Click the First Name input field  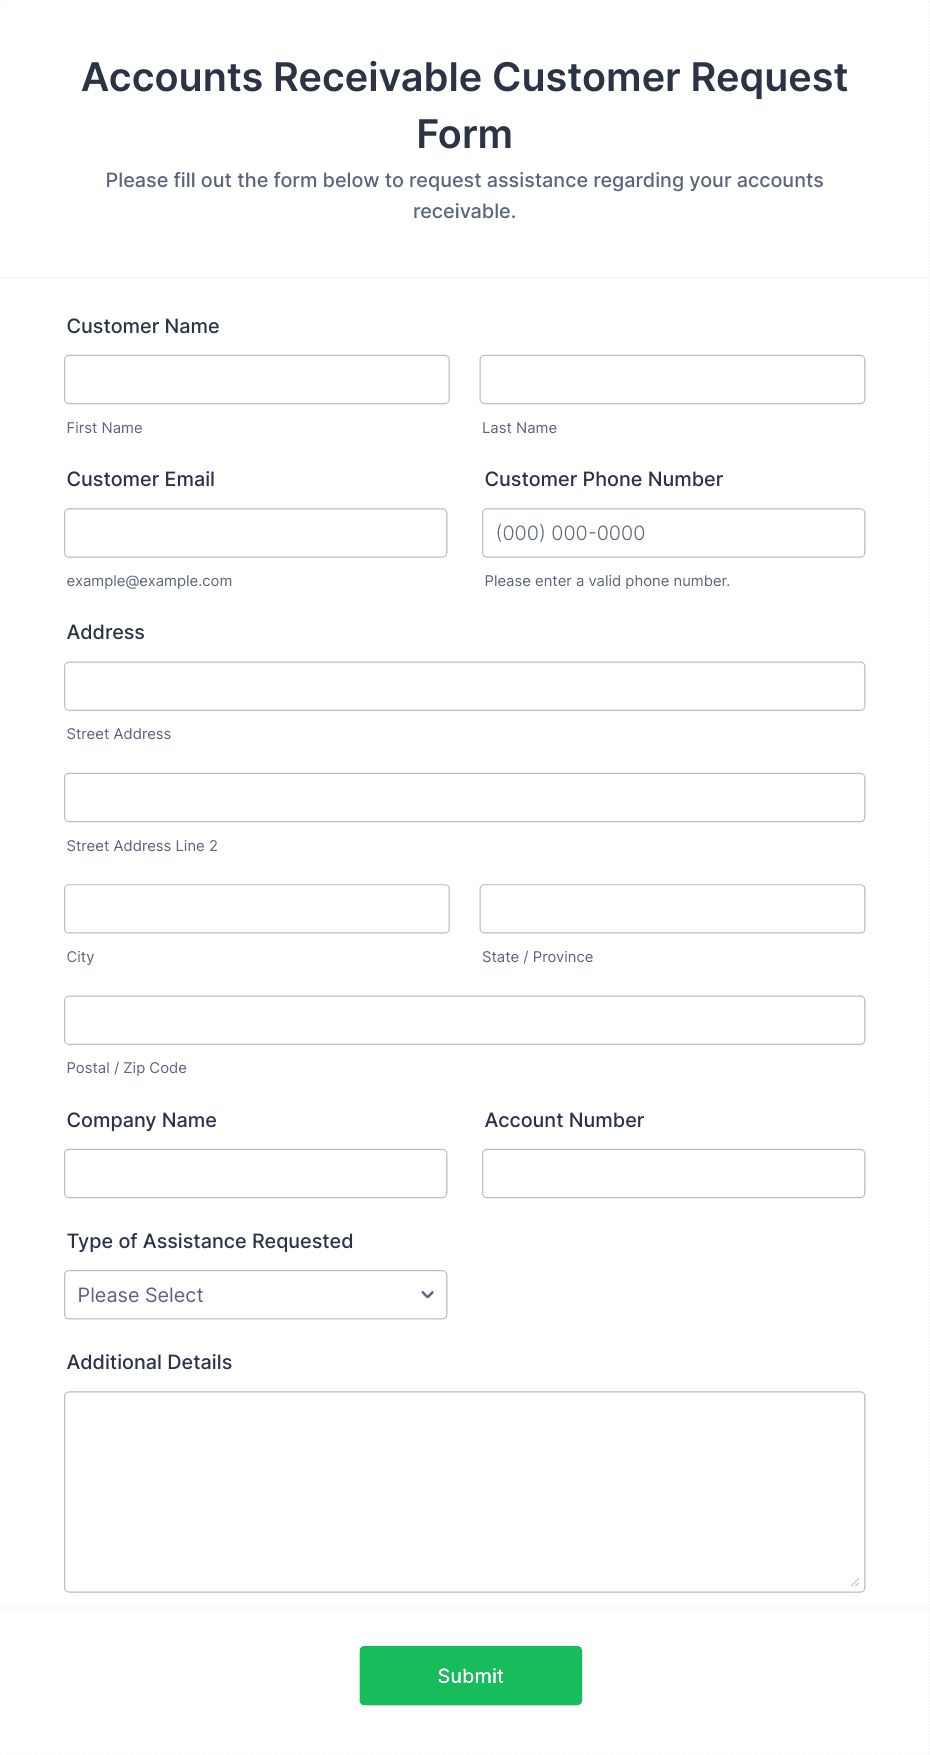[x=256, y=379]
